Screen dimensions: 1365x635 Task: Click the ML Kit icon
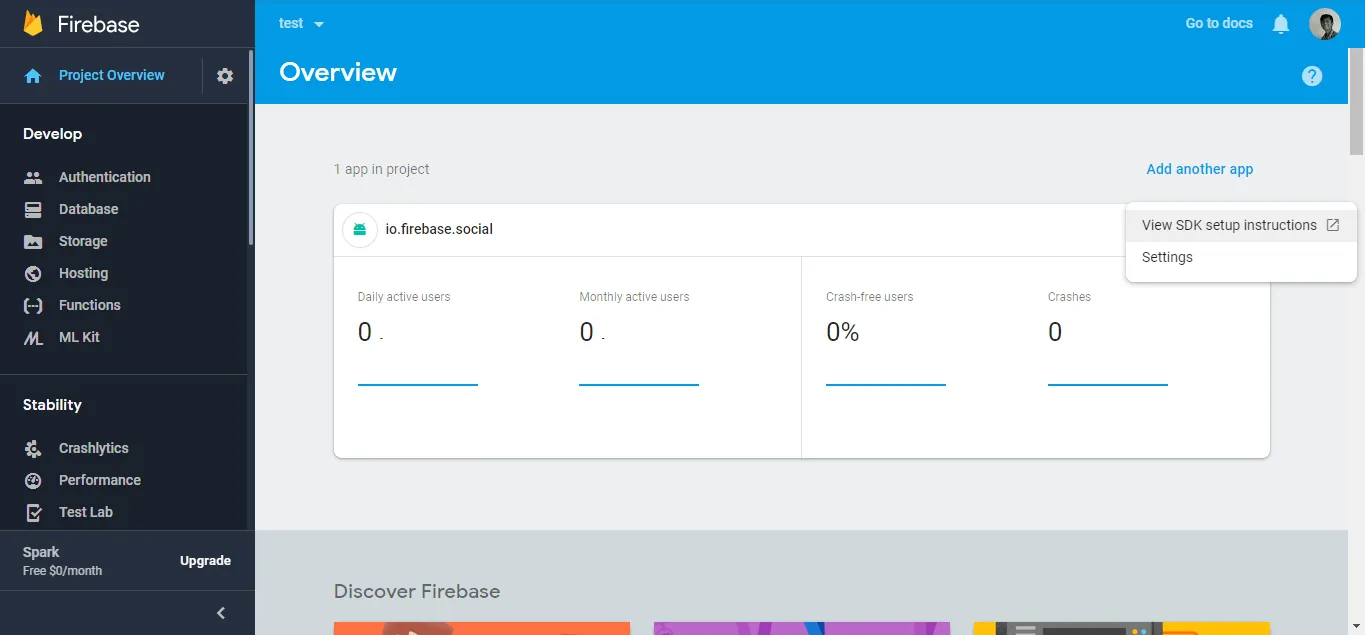click(x=33, y=338)
